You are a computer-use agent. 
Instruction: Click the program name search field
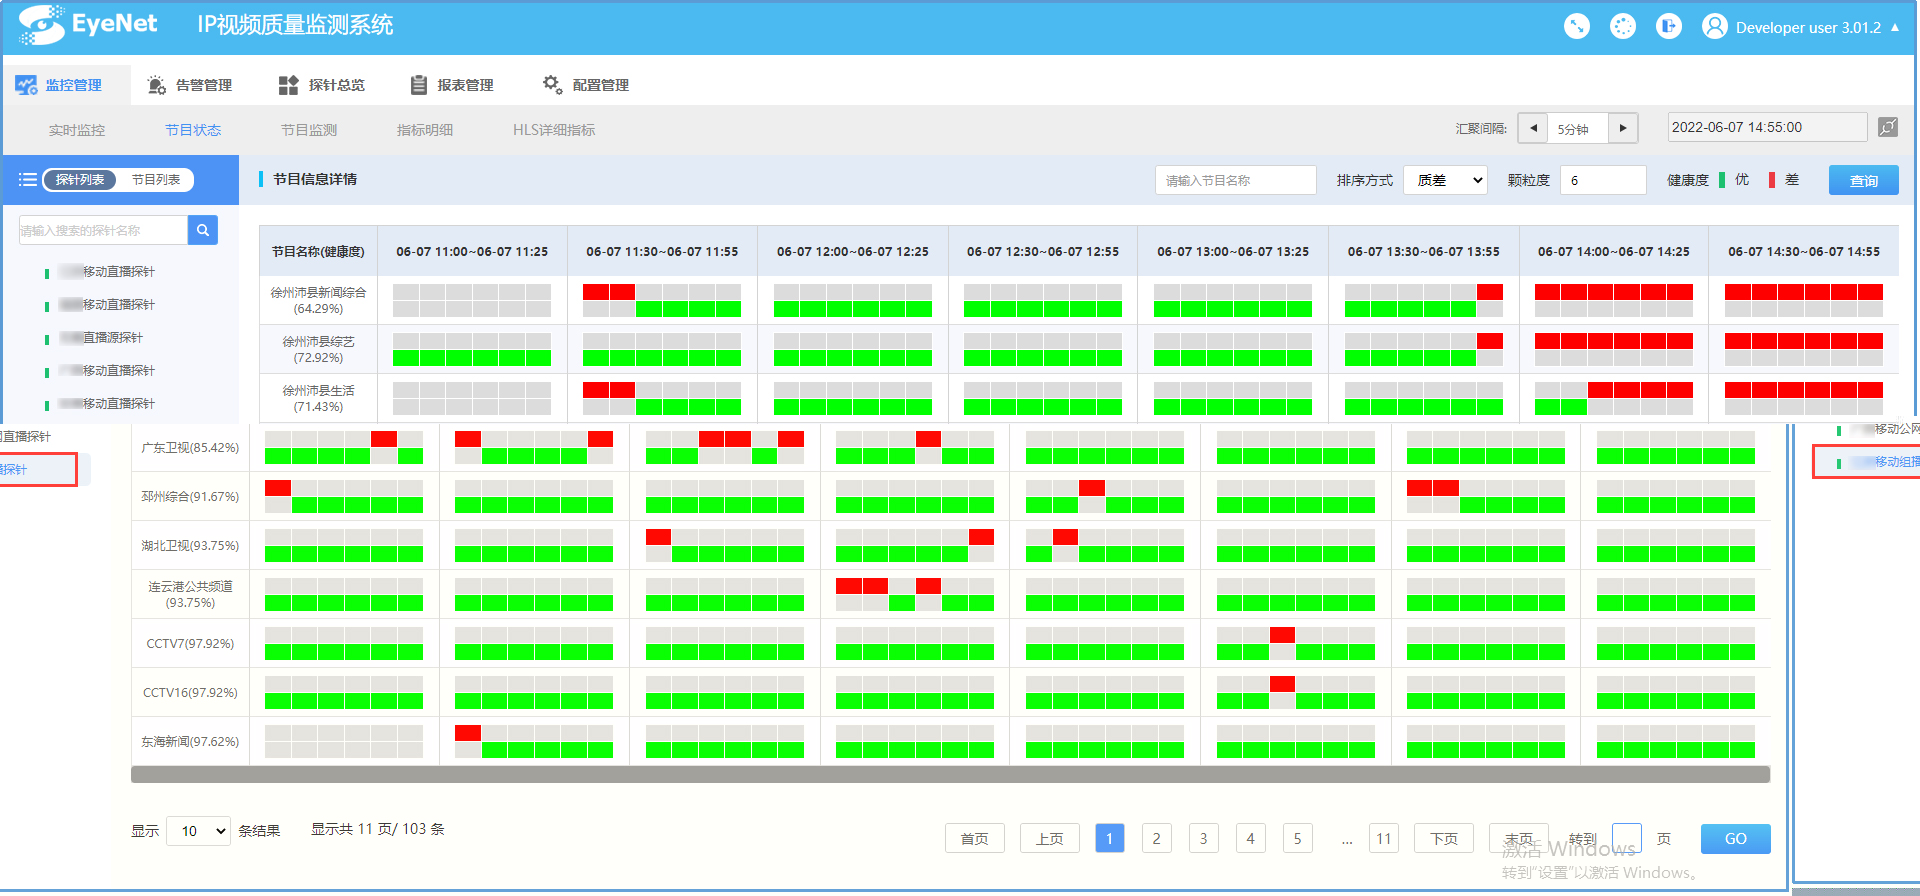(1235, 180)
